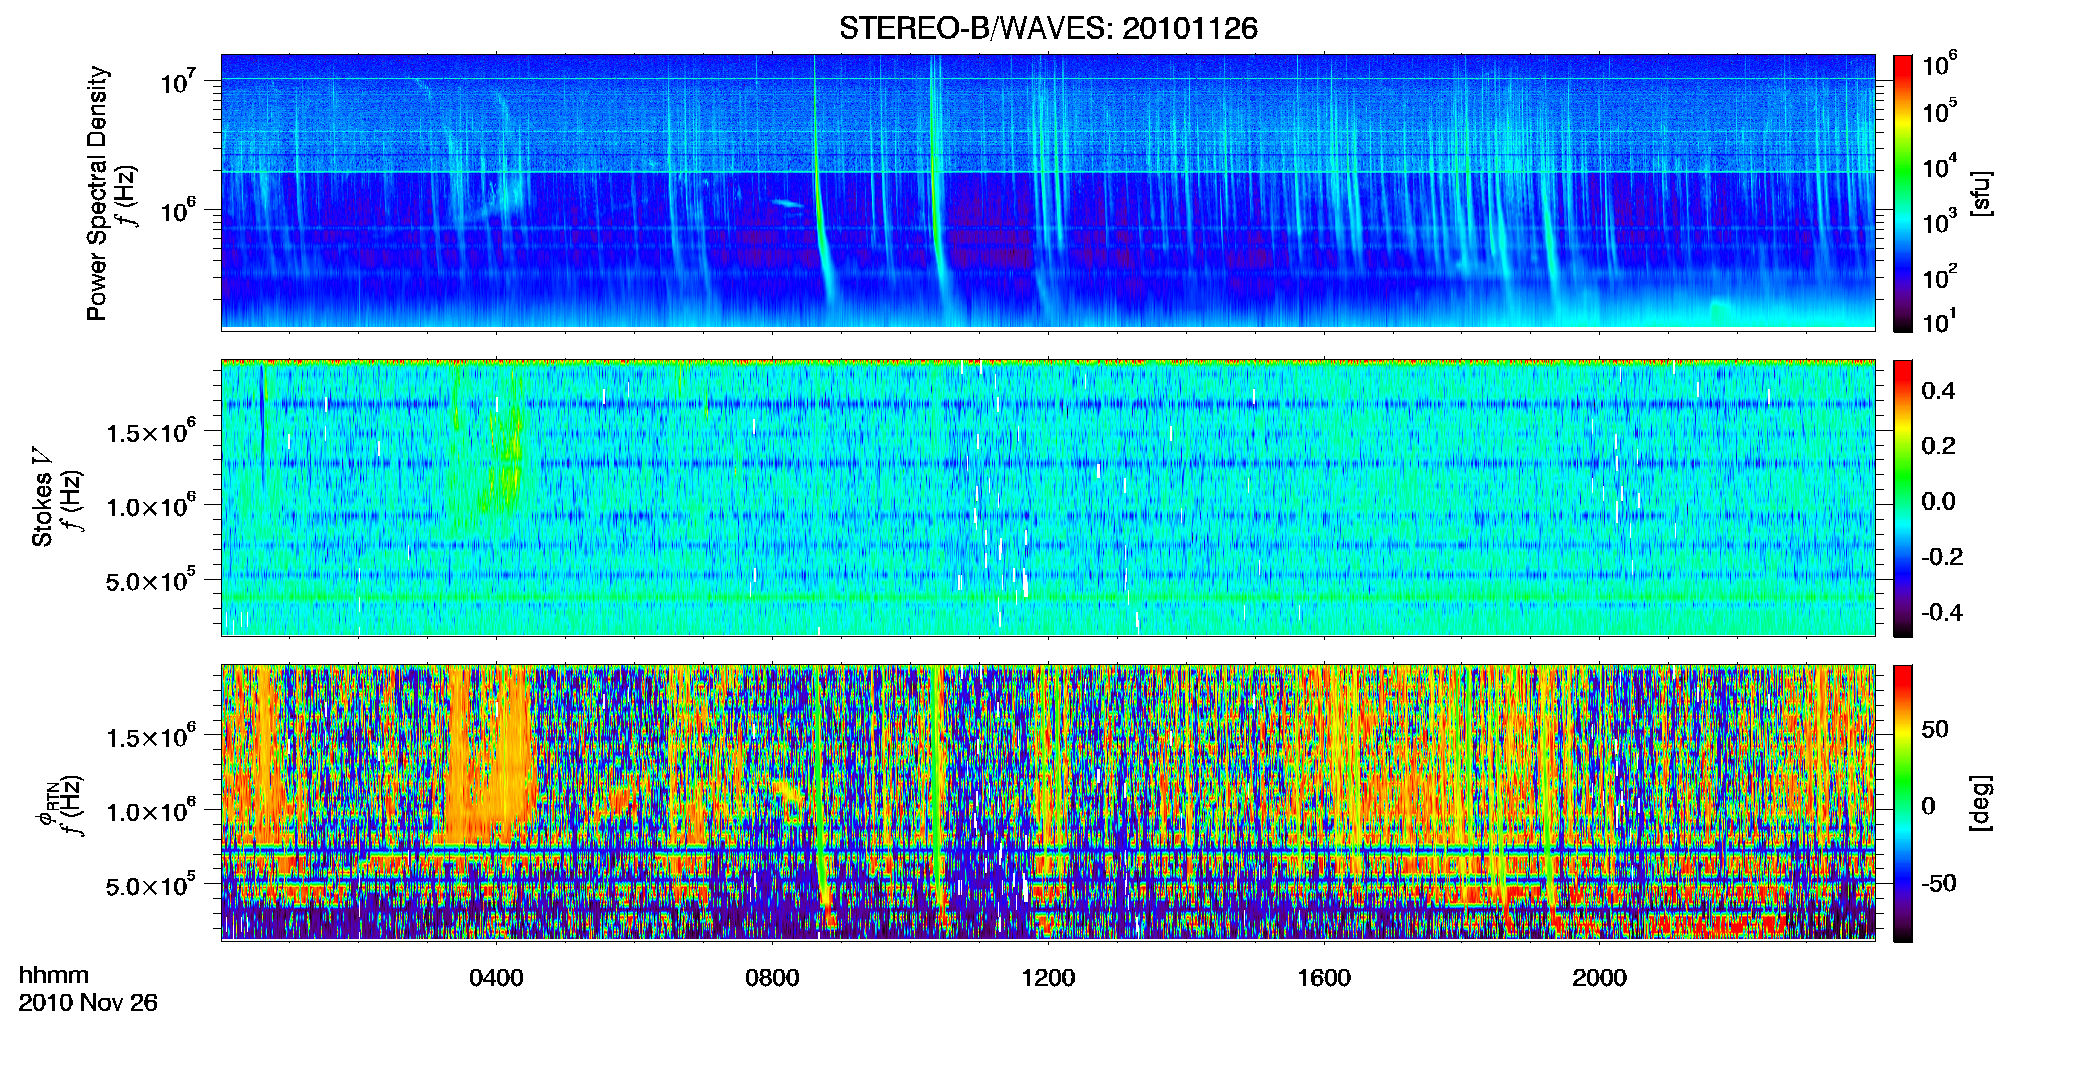The image size is (2096, 1080).
Task: Click the 5.0×10^5 tick in φ RTN panel
Action: coord(151,886)
